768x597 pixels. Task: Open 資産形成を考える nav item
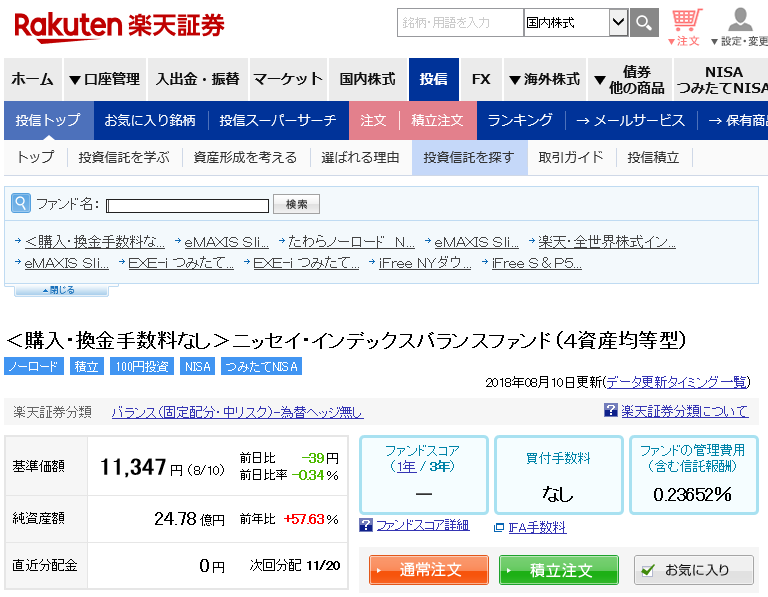click(245, 157)
